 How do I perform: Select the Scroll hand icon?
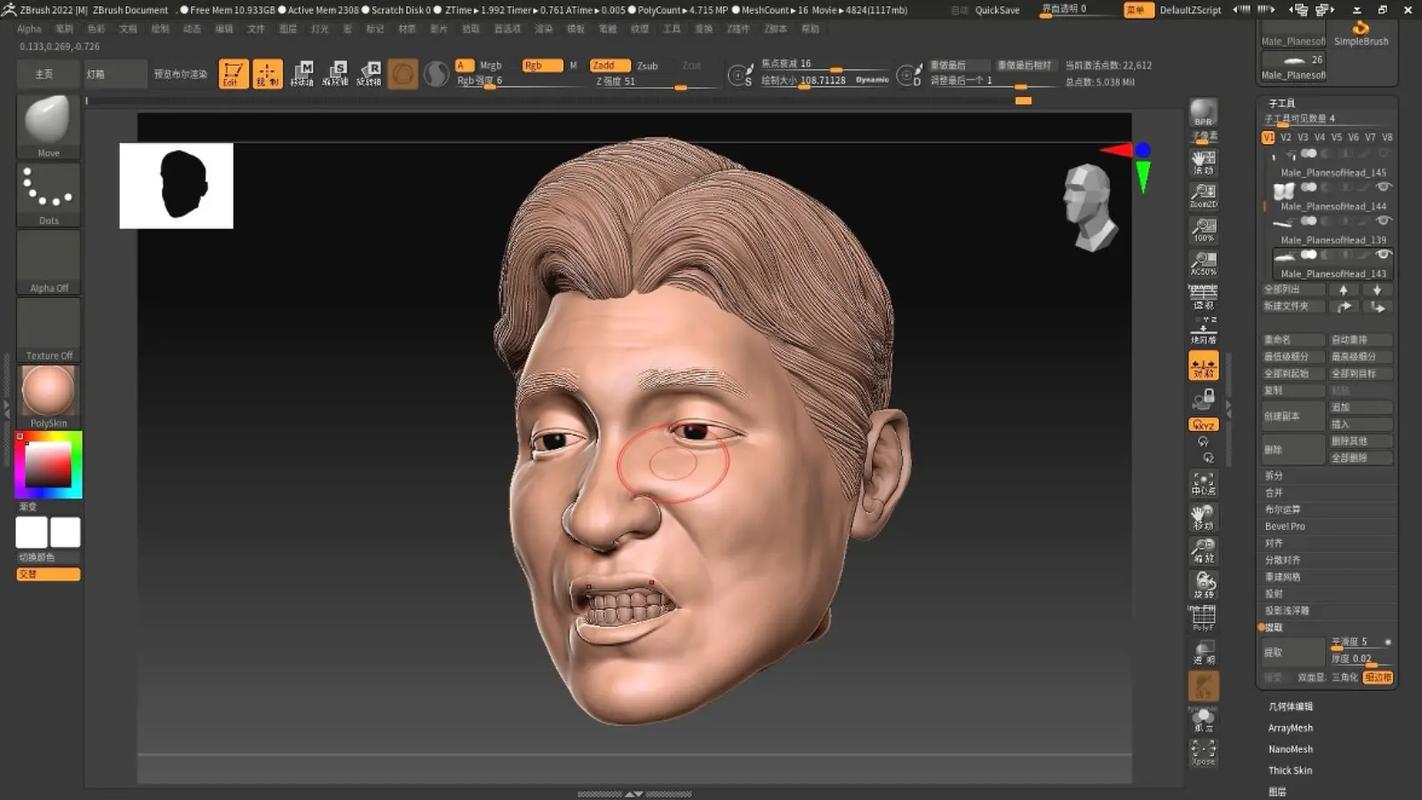(1204, 162)
